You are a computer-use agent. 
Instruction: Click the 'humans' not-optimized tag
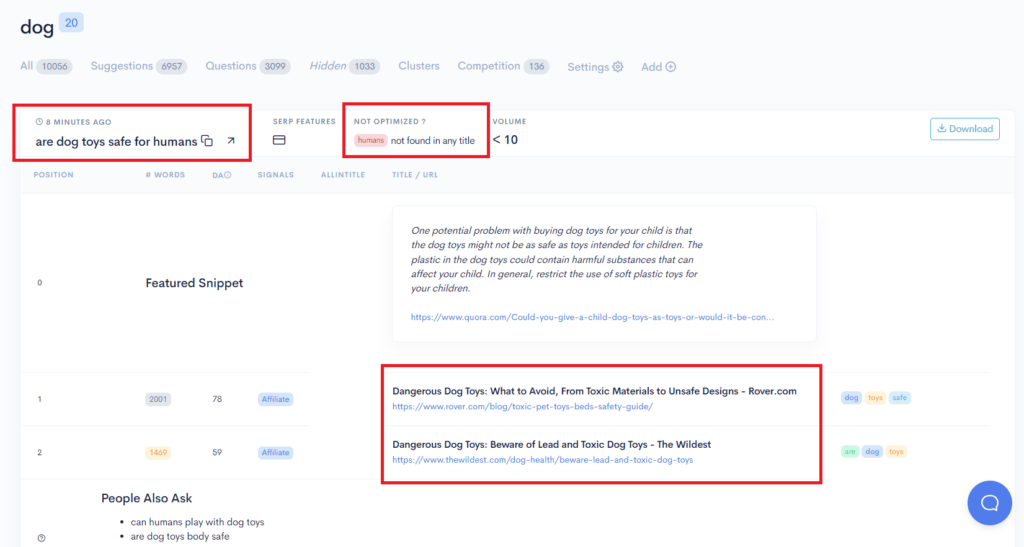(x=370, y=140)
